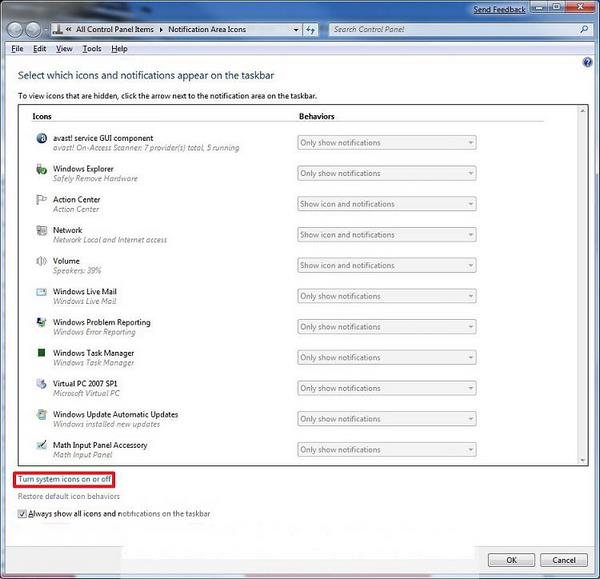This screenshot has width=600, height=579.
Task: Click the OK button
Action: click(511, 560)
